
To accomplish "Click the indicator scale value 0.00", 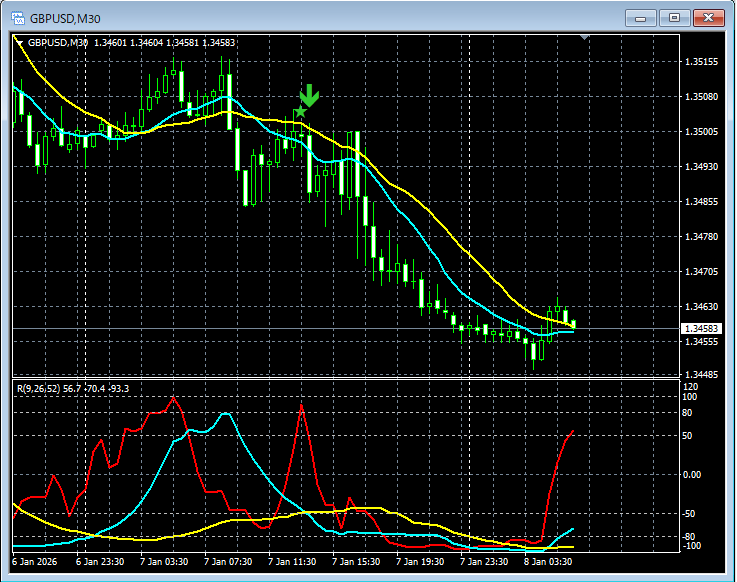I will [x=691, y=475].
